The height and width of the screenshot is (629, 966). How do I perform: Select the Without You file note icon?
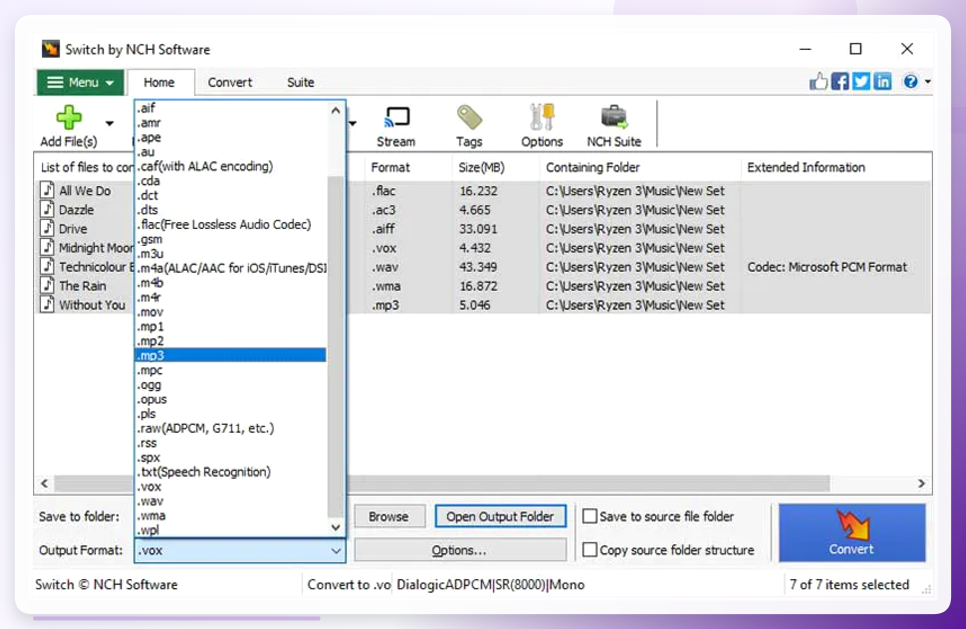pos(47,304)
